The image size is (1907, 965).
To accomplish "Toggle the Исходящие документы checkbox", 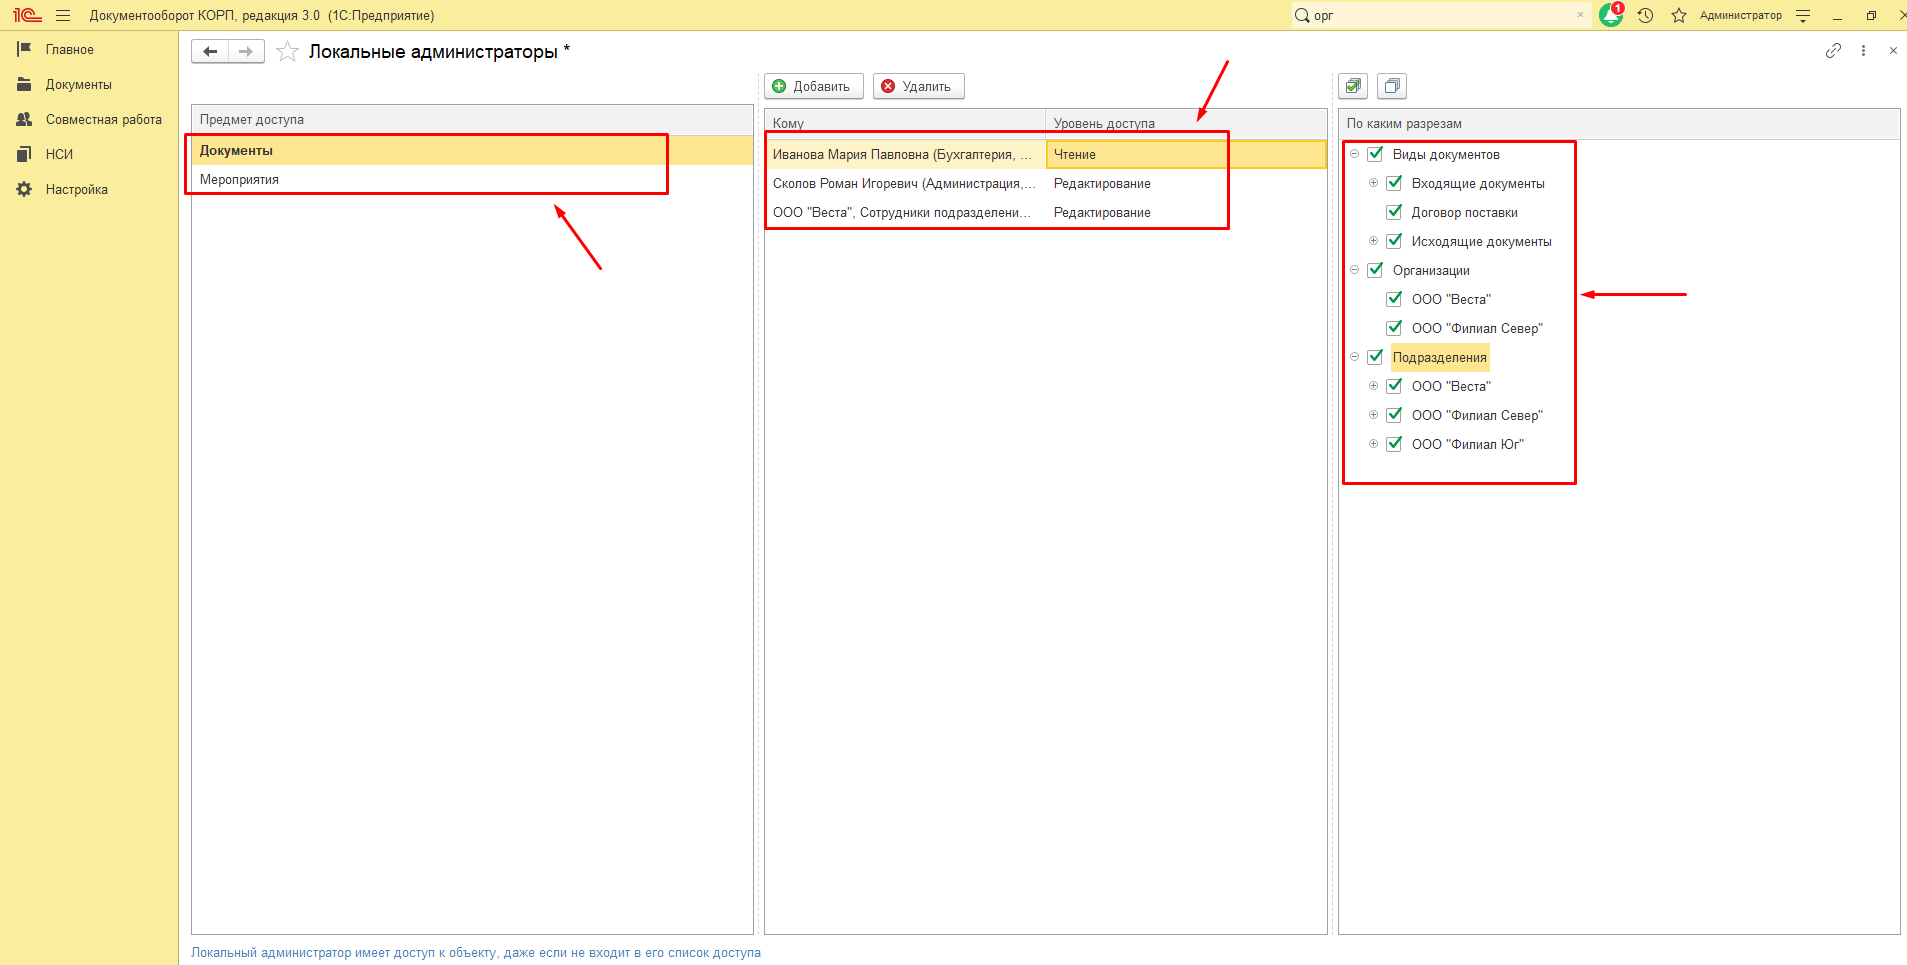I will tap(1394, 241).
